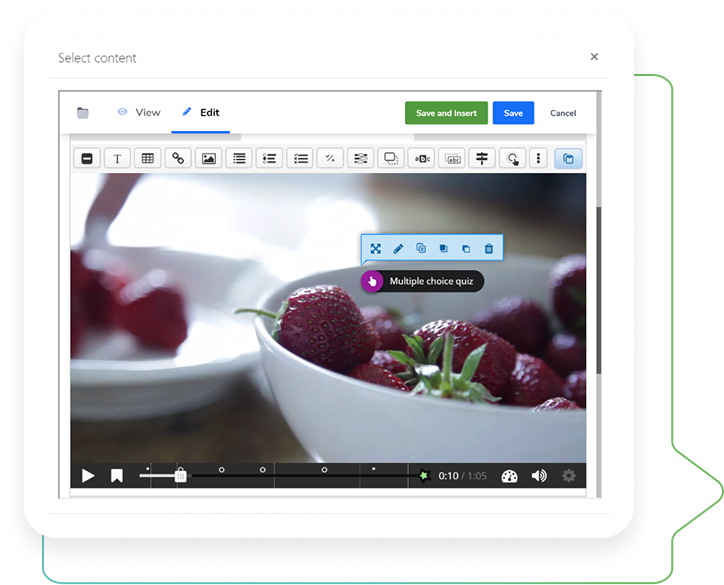The height and width of the screenshot is (585, 724).
Task: Delete the quiz with the trash icon
Action: tap(489, 248)
